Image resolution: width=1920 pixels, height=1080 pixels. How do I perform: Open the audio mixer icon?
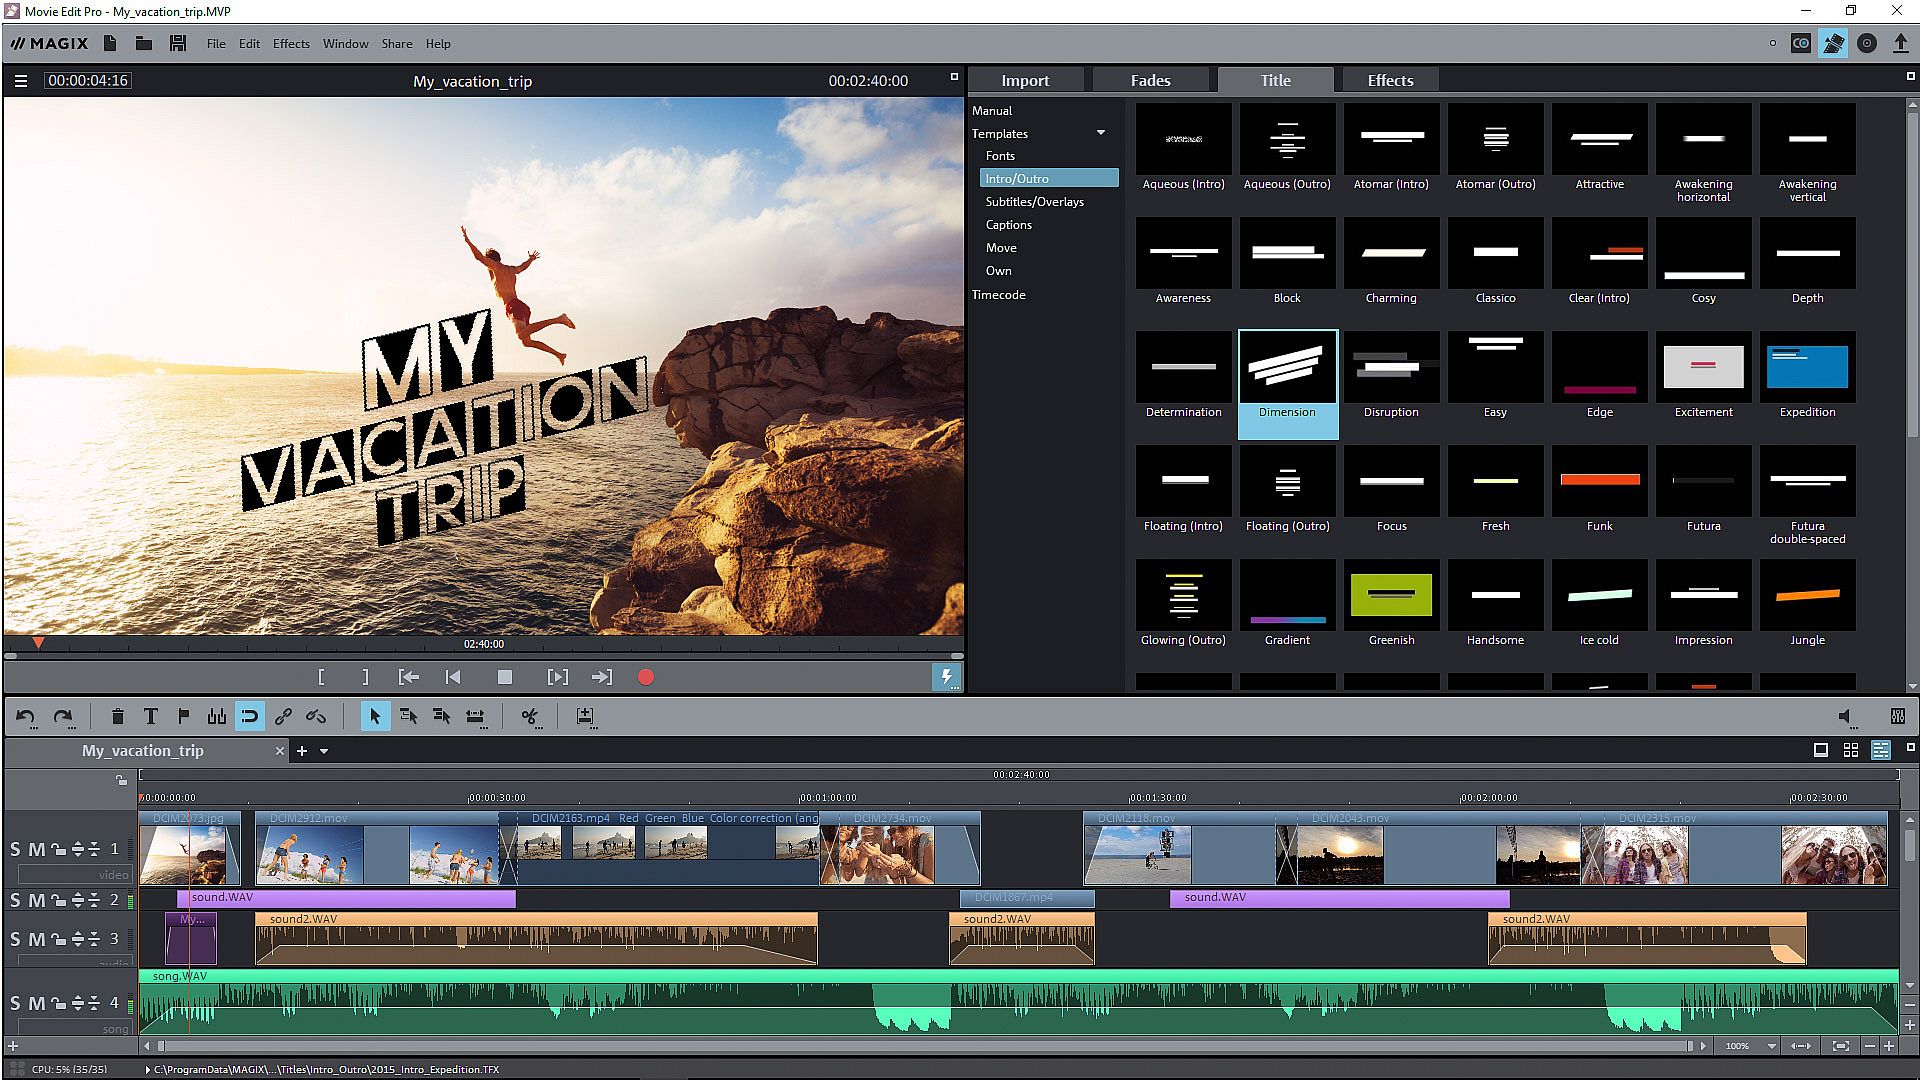point(1897,716)
